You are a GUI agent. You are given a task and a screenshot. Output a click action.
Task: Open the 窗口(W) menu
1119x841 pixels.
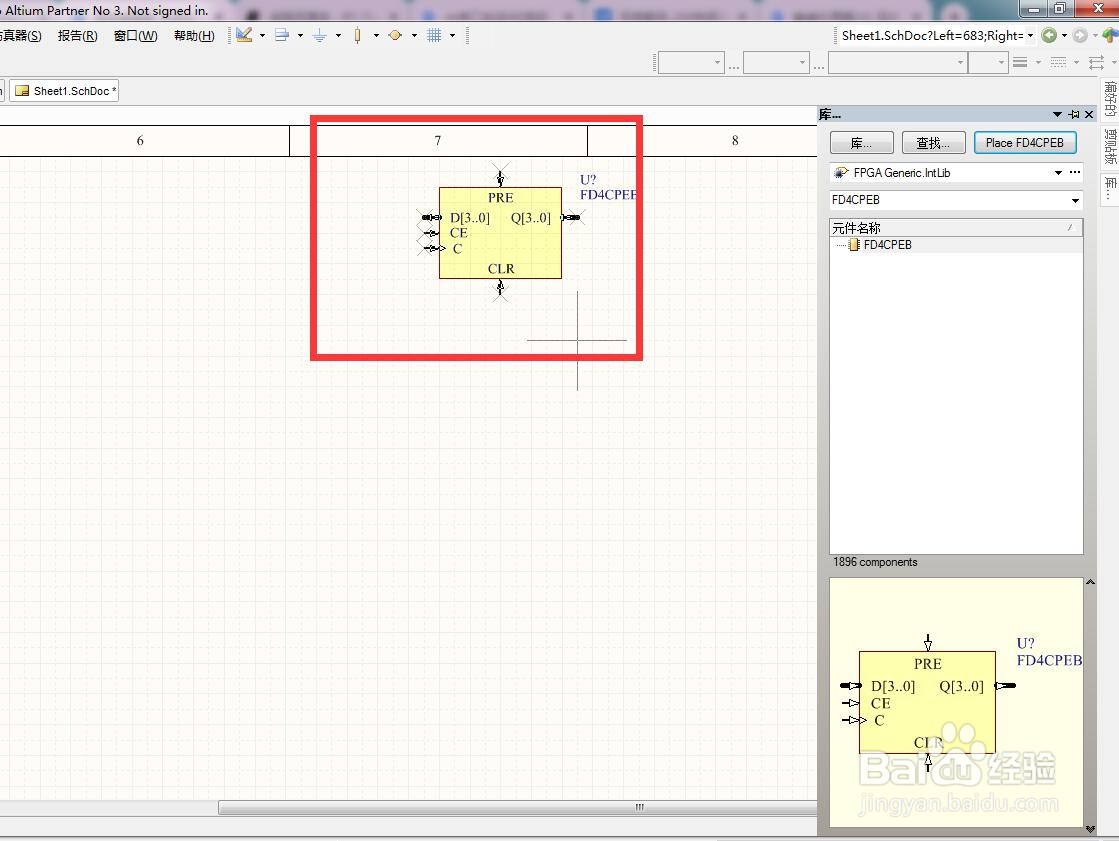click(136, 36)
